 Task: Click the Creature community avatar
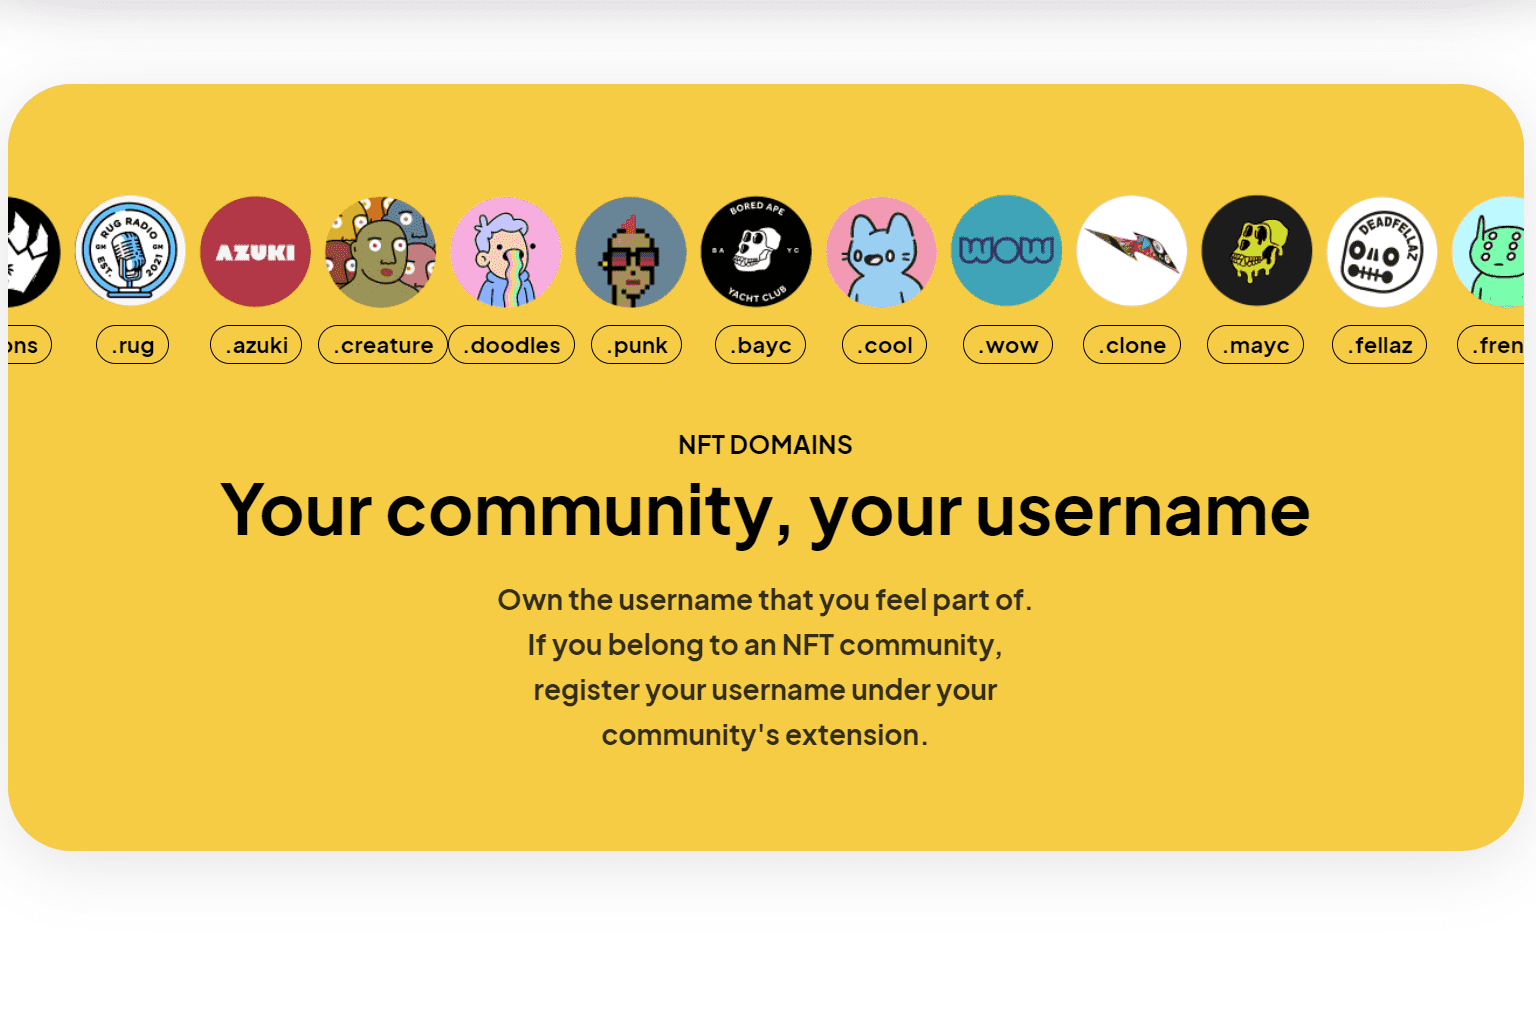[x=380, y=251]
